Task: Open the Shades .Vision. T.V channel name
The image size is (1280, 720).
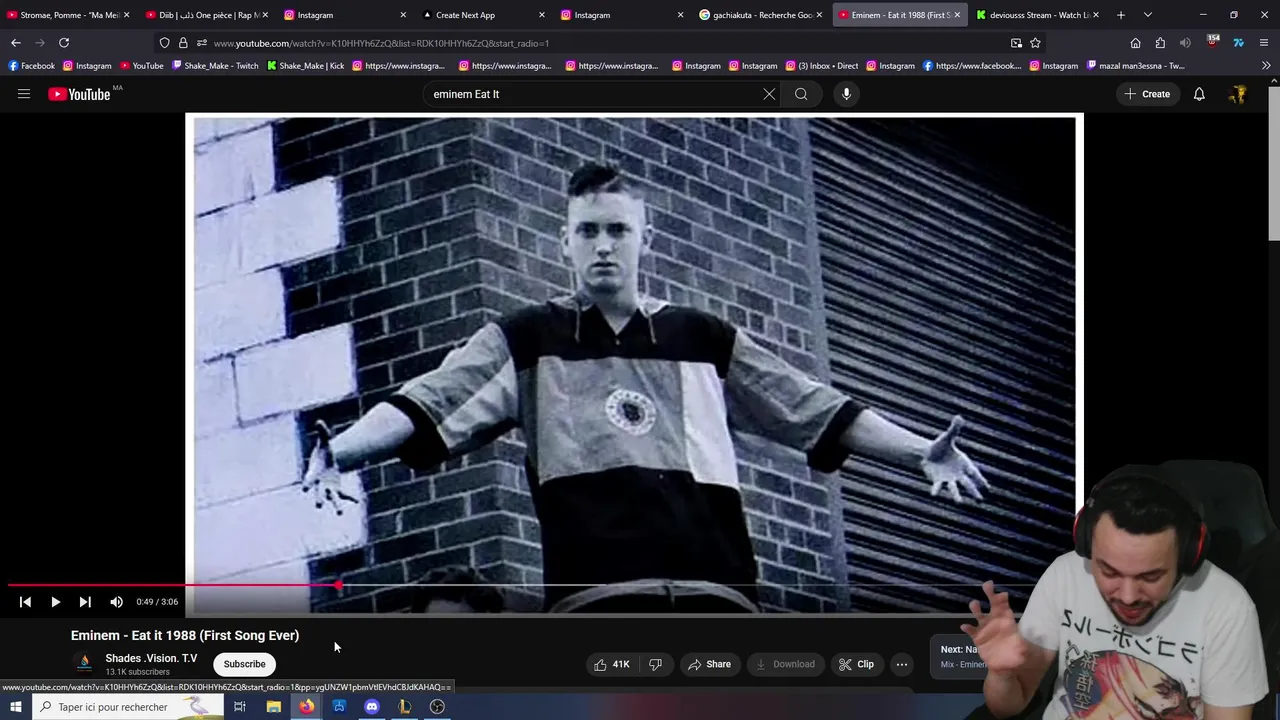Action: (151, 658)
